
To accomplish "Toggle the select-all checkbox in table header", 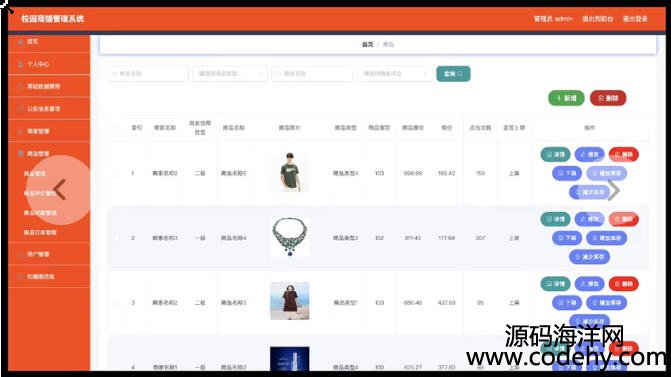I will point(116,128).
